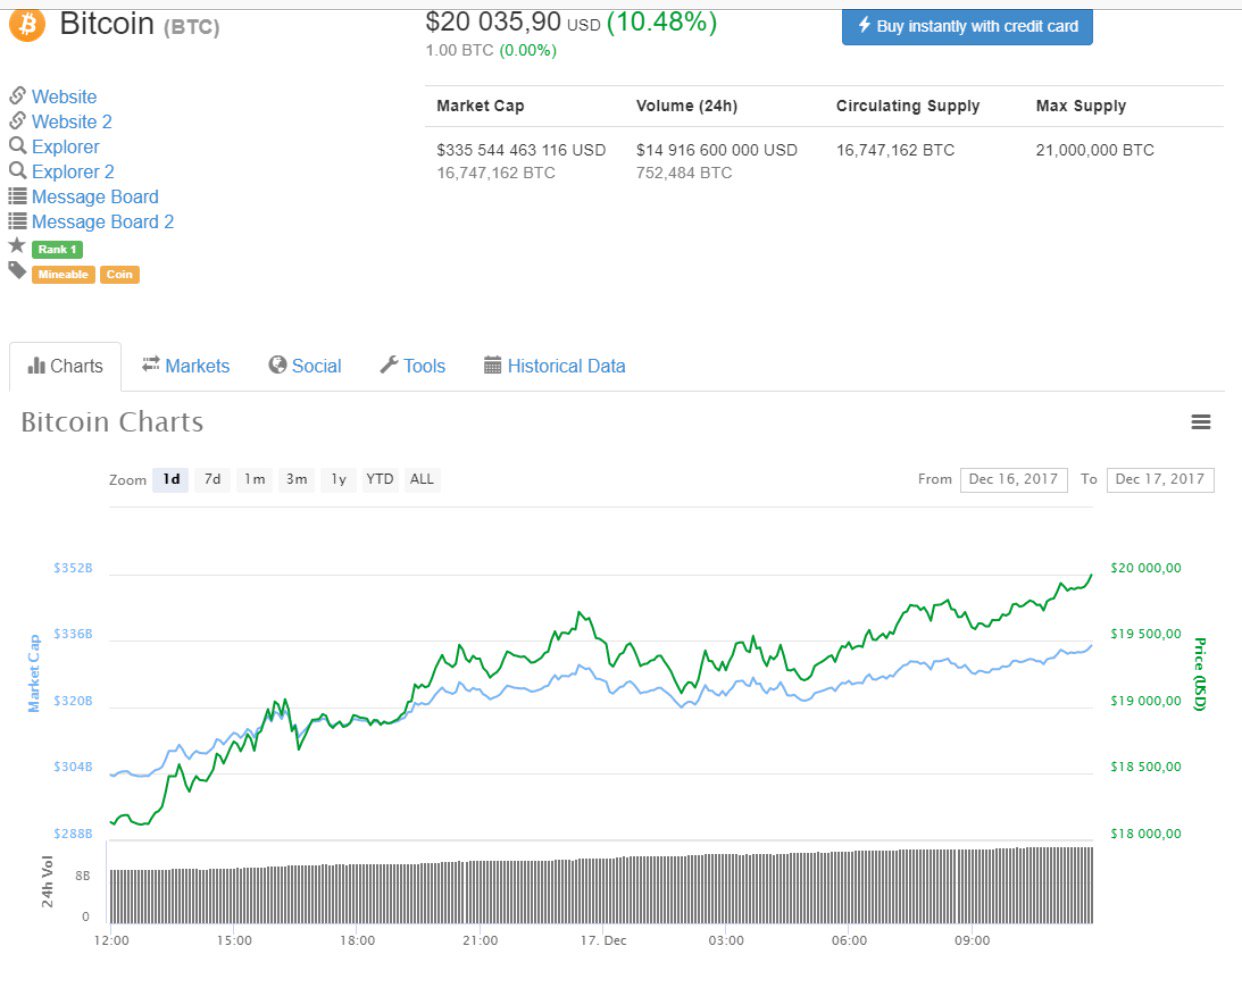Click the tag icon beside Mineable

click(17, 271)
